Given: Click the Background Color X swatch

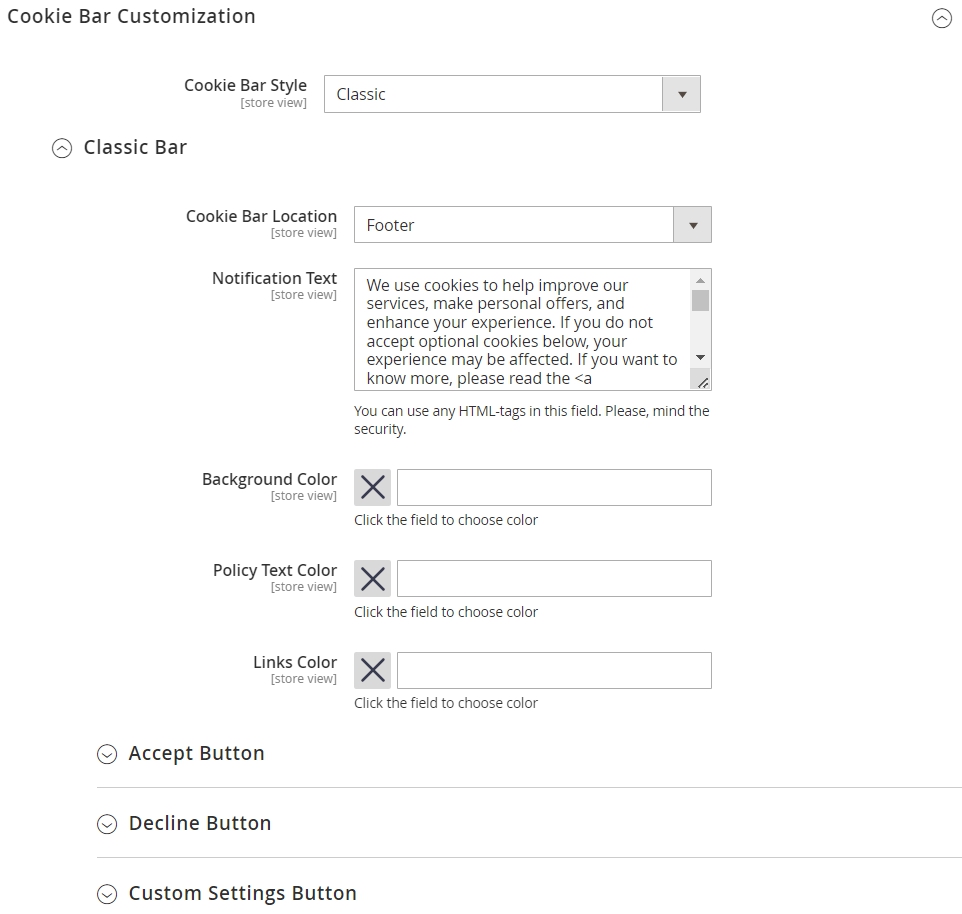Looking at the screenshot, I should pyautogui.click(x=372, y=488).
